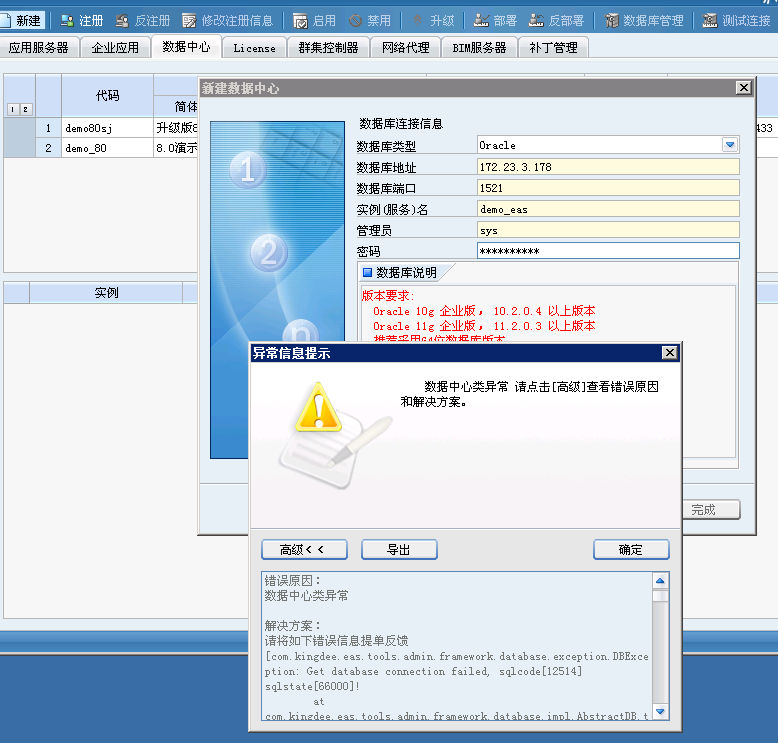Image resolution: width=778 pixels, height=743 pixels.
Task: Open the 网络代理 tab
Action: click(405, 48)
